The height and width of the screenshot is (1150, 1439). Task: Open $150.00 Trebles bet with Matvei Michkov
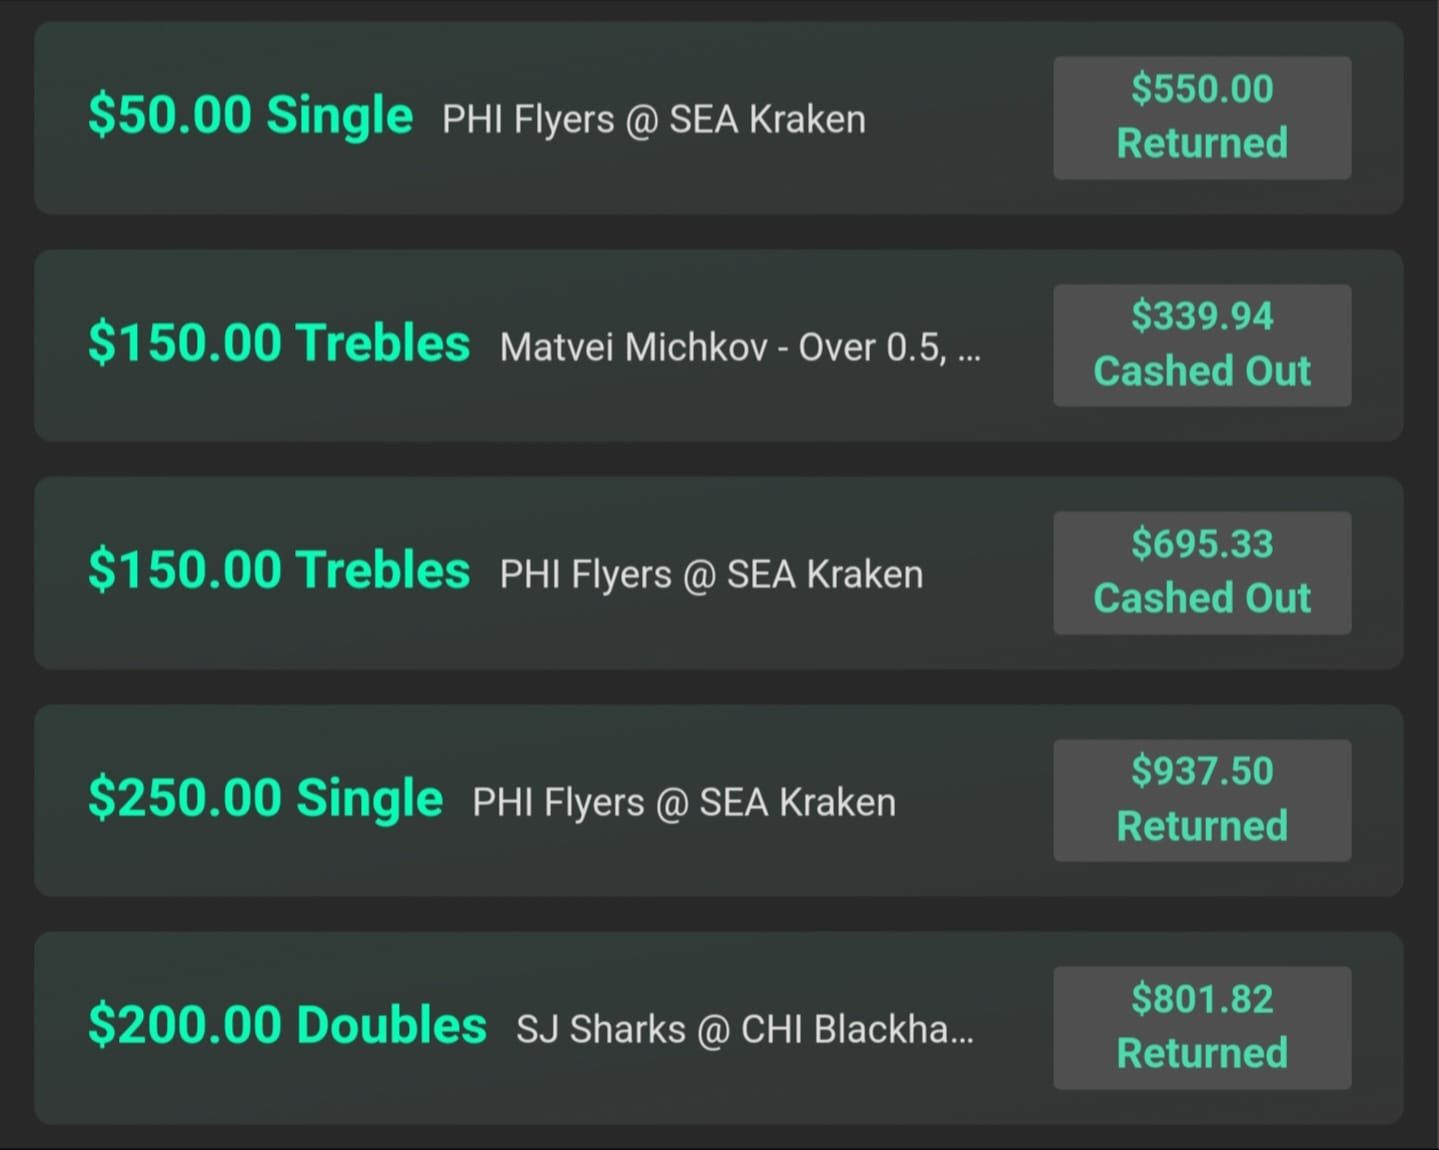coord(279,343)
